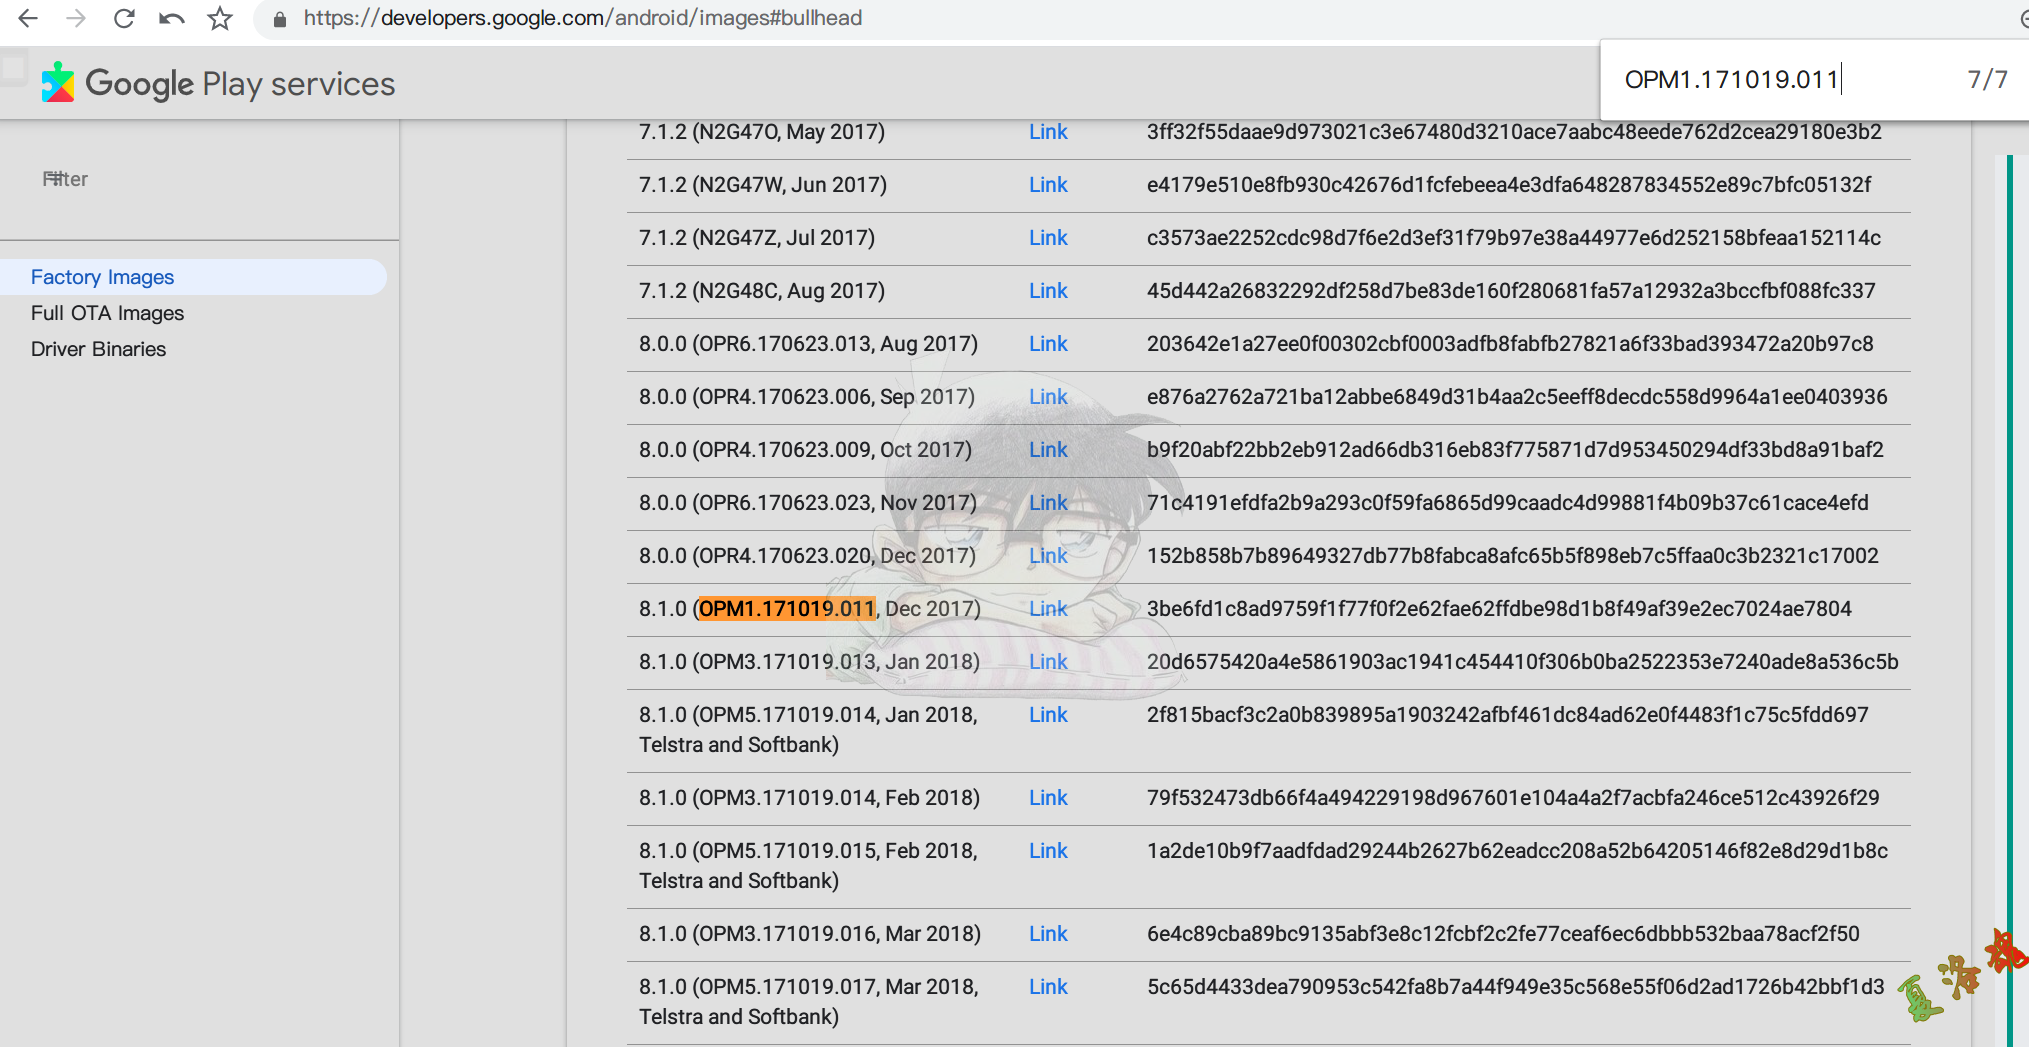Bookmark this page with the star icon

220,18
